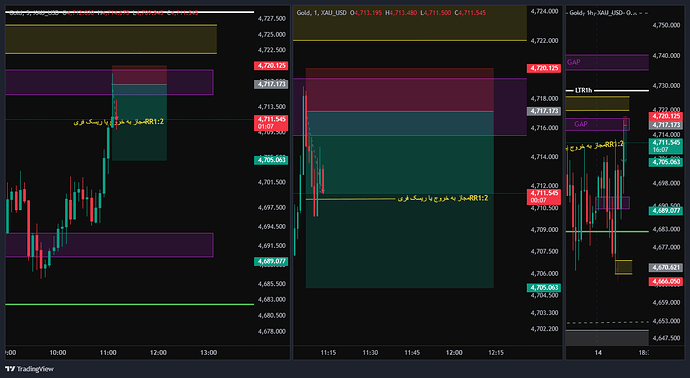The image size is (690, 378).
Task: Click RR1:2 annotation text on middle chart
Action: (x=443, y=198)
